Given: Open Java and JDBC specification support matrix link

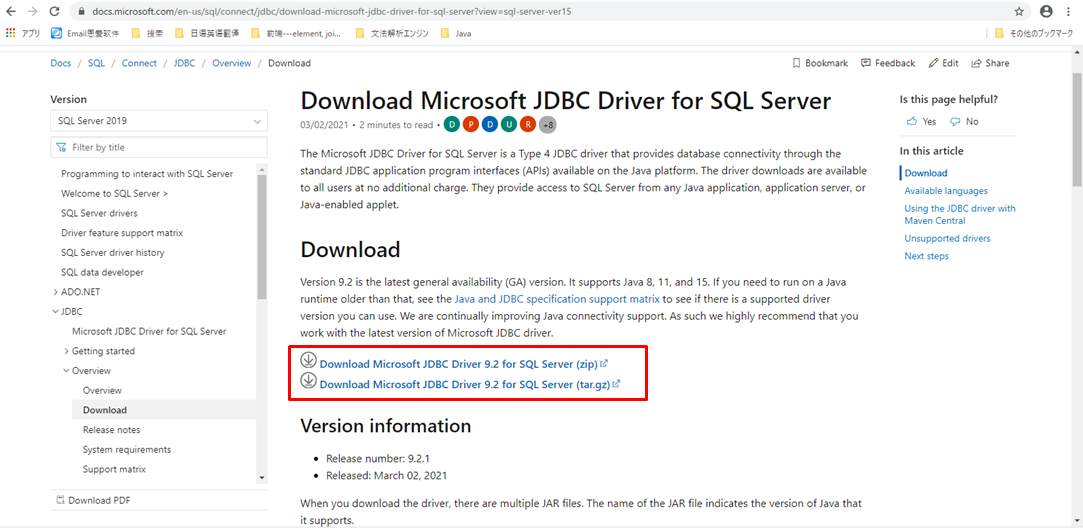Looking at the screenshot, I should pos(557,299).
